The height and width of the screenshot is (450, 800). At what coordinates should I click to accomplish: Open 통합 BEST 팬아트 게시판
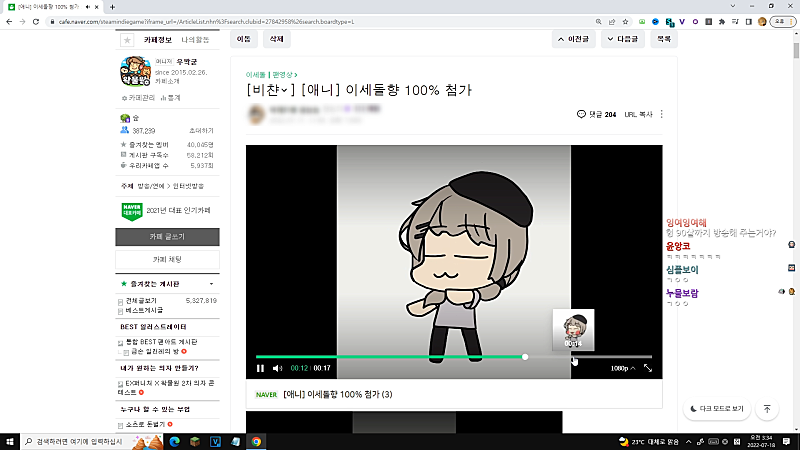click(161, 342)
